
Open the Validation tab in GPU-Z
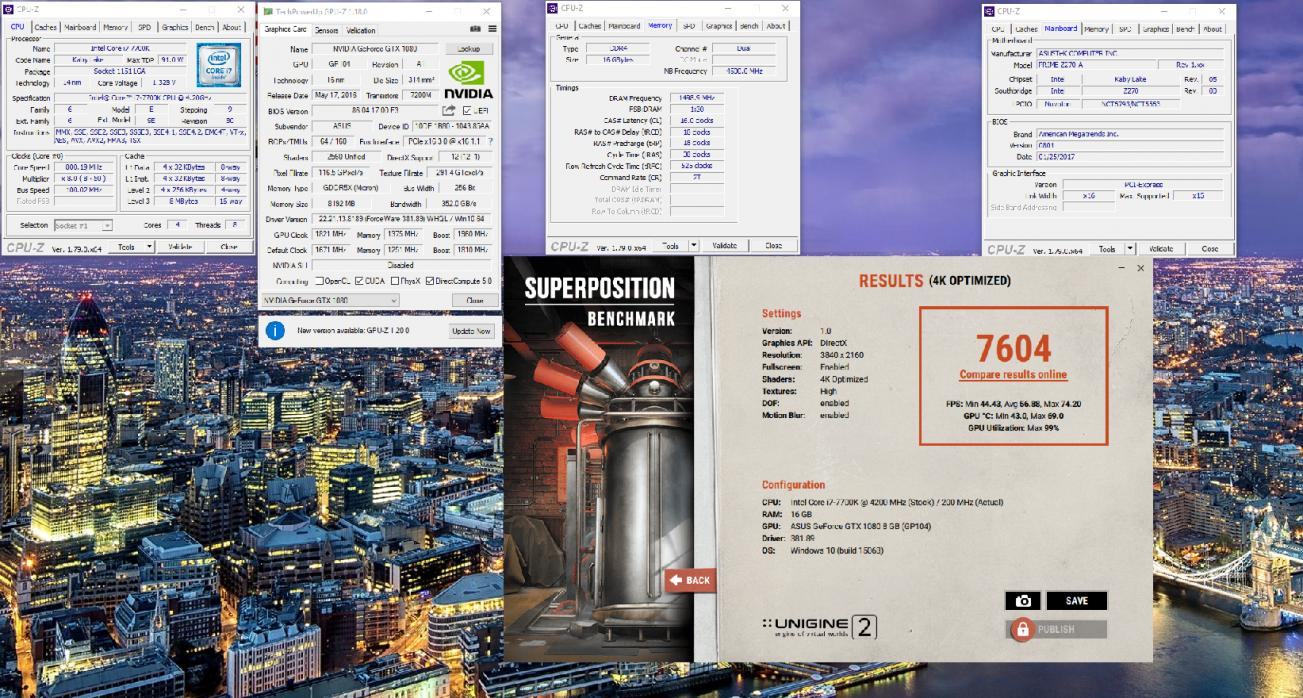[x=361, y=31]
